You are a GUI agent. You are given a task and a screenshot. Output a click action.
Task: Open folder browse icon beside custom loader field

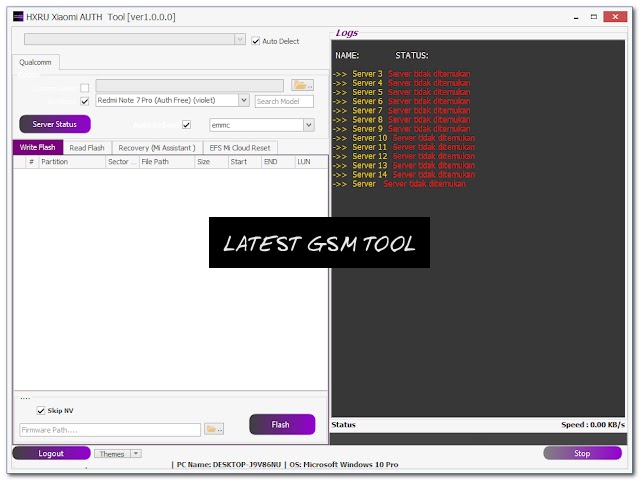coord(302,85)
